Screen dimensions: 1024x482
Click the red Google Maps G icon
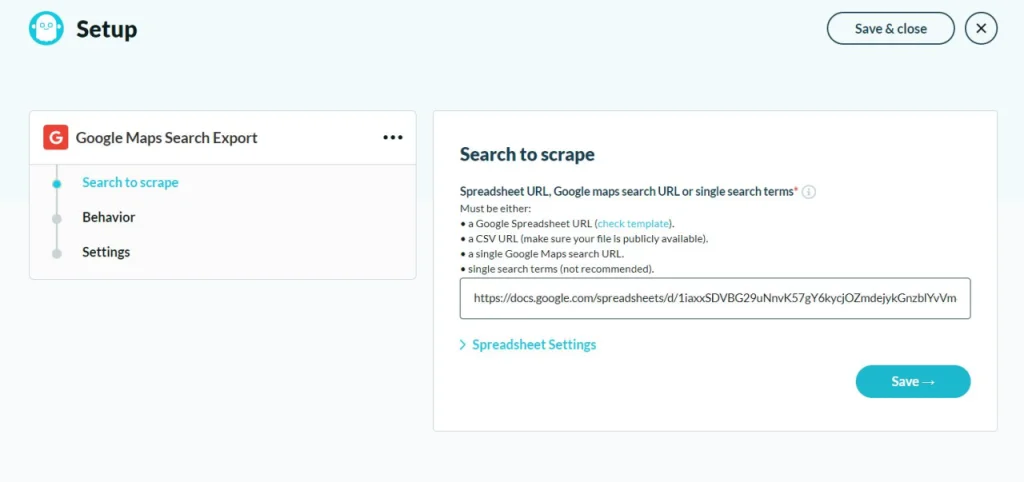pyautogui.click(x=56, y=138)
